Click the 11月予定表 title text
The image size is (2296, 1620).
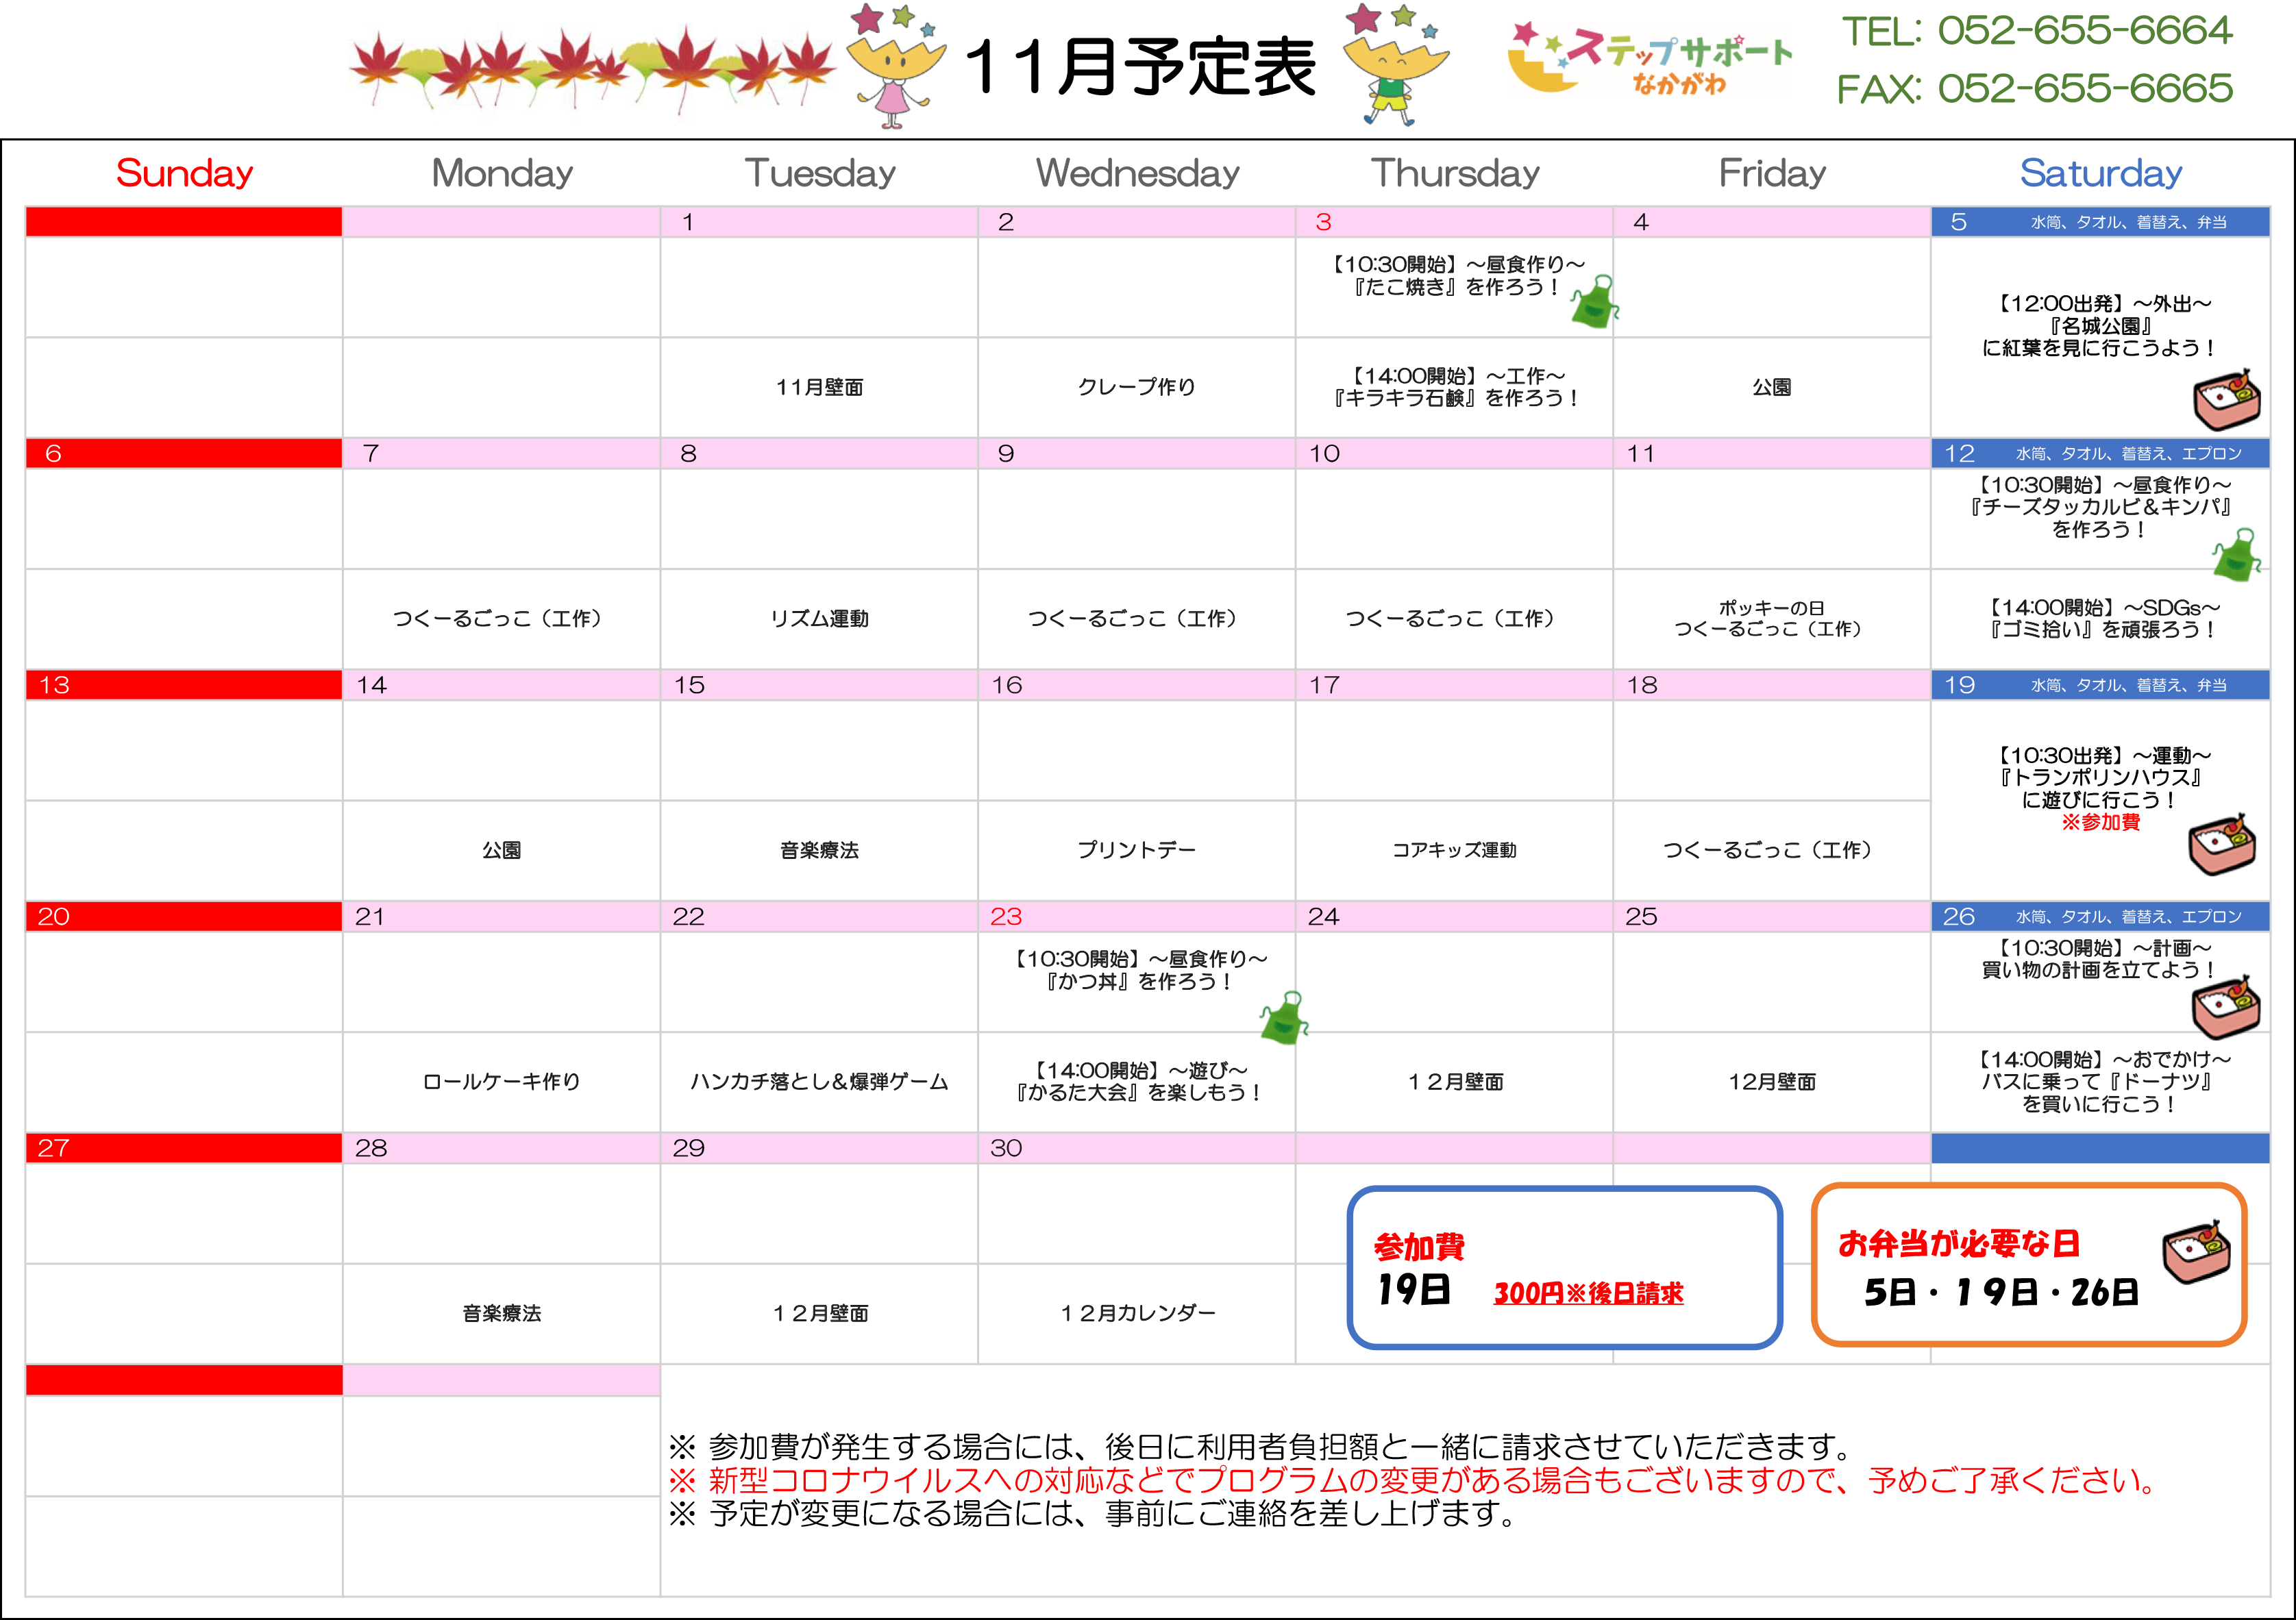[1140, 68]
